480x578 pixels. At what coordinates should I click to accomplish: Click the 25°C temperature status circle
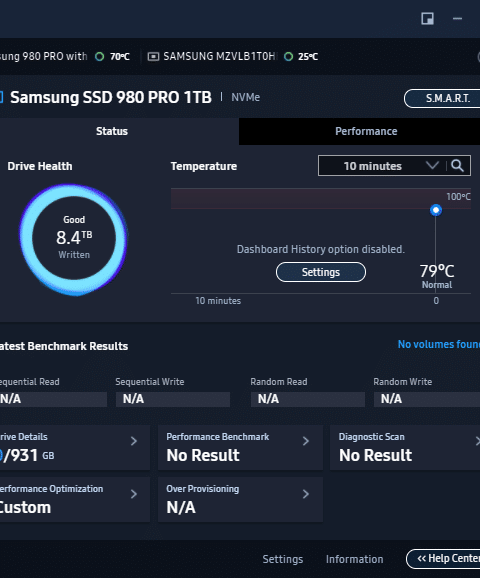[289, 56]
